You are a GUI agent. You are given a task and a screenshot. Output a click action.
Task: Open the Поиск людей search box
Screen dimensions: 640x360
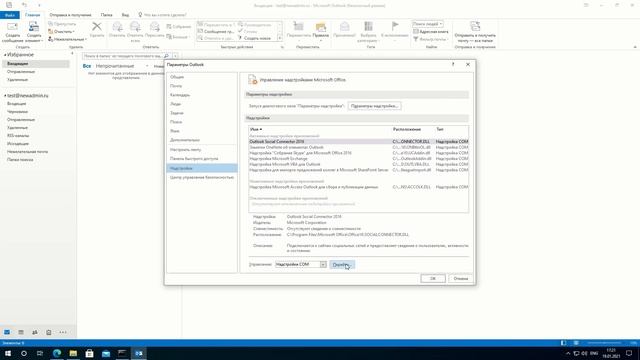click(x=427, y=24)
